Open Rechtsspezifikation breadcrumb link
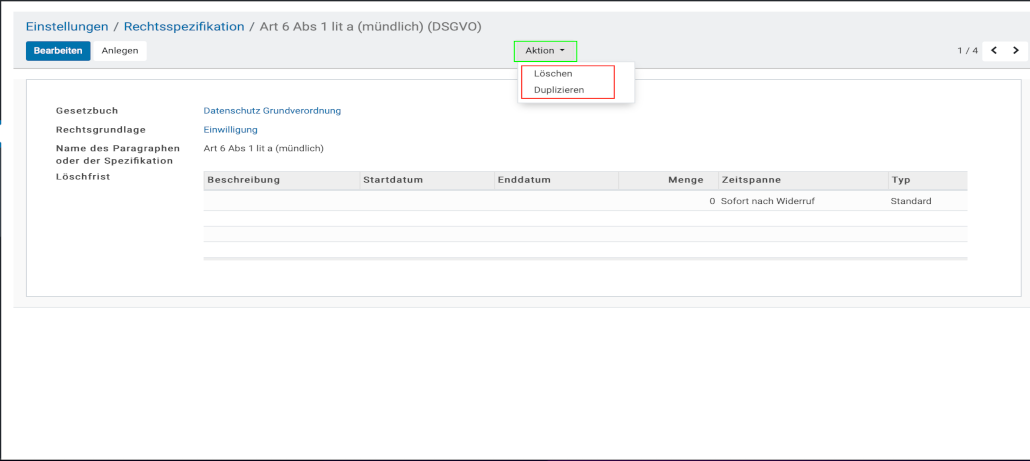The width and height of the screenshot is (1030, 461). pos(184,27)
